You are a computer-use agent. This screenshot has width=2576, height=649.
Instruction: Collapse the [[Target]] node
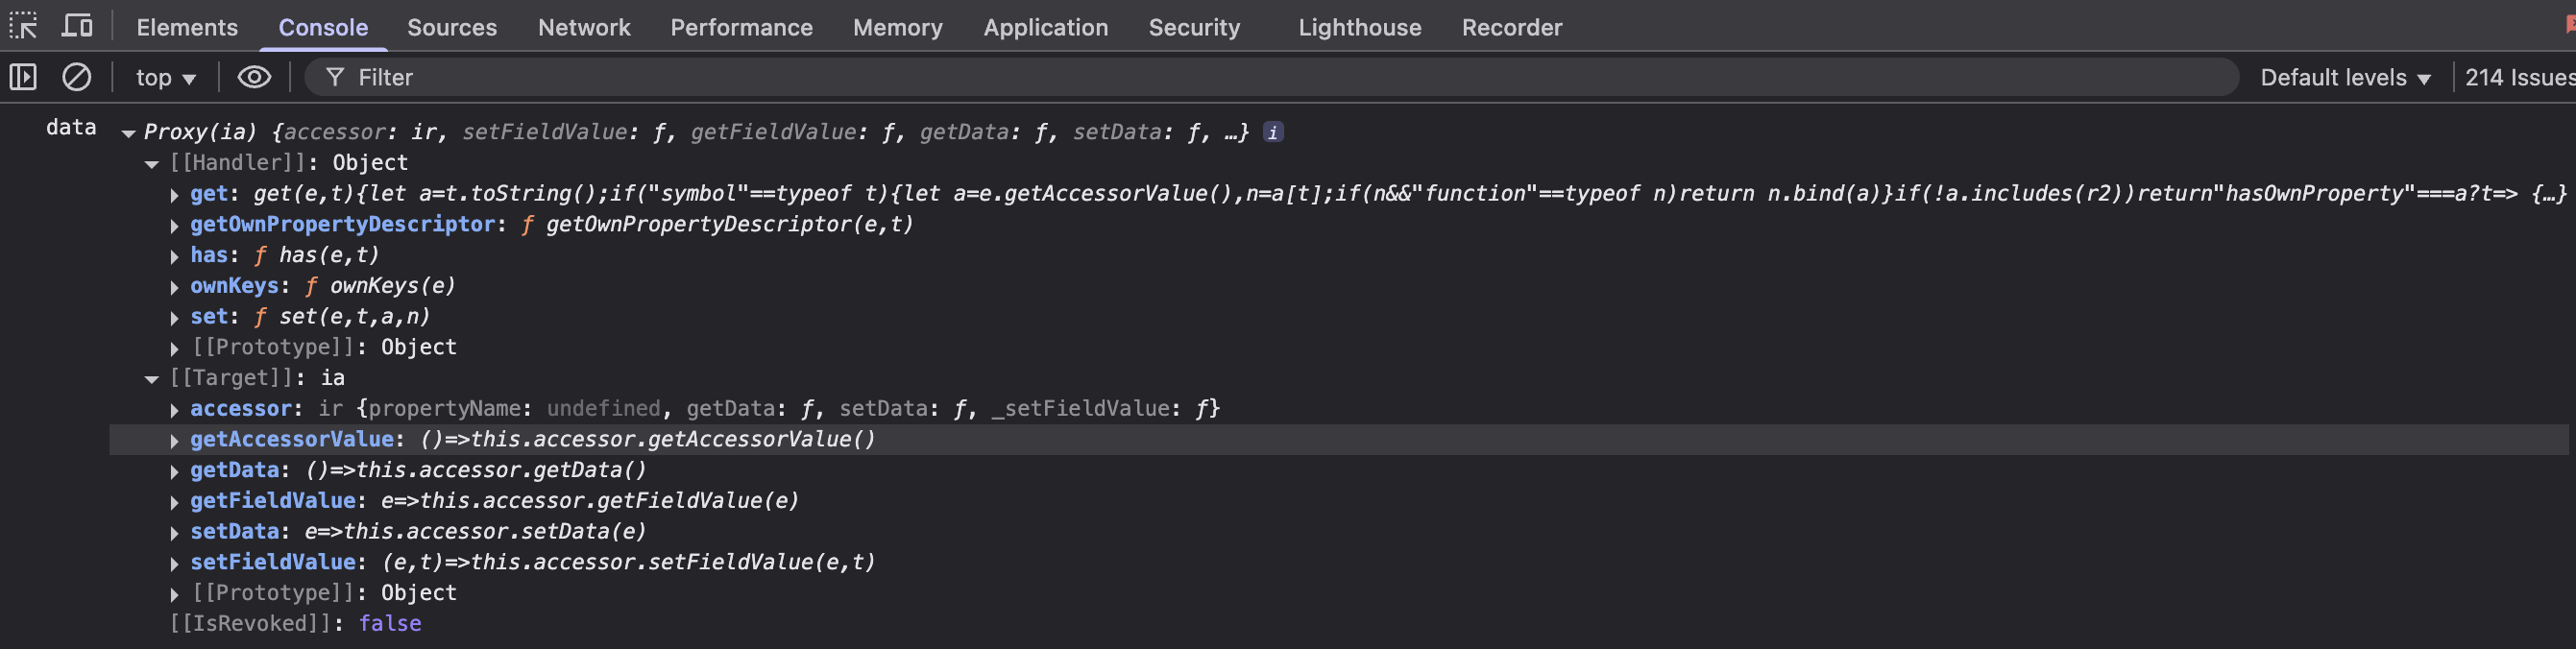pyautogui.click(x=152, y=379)
